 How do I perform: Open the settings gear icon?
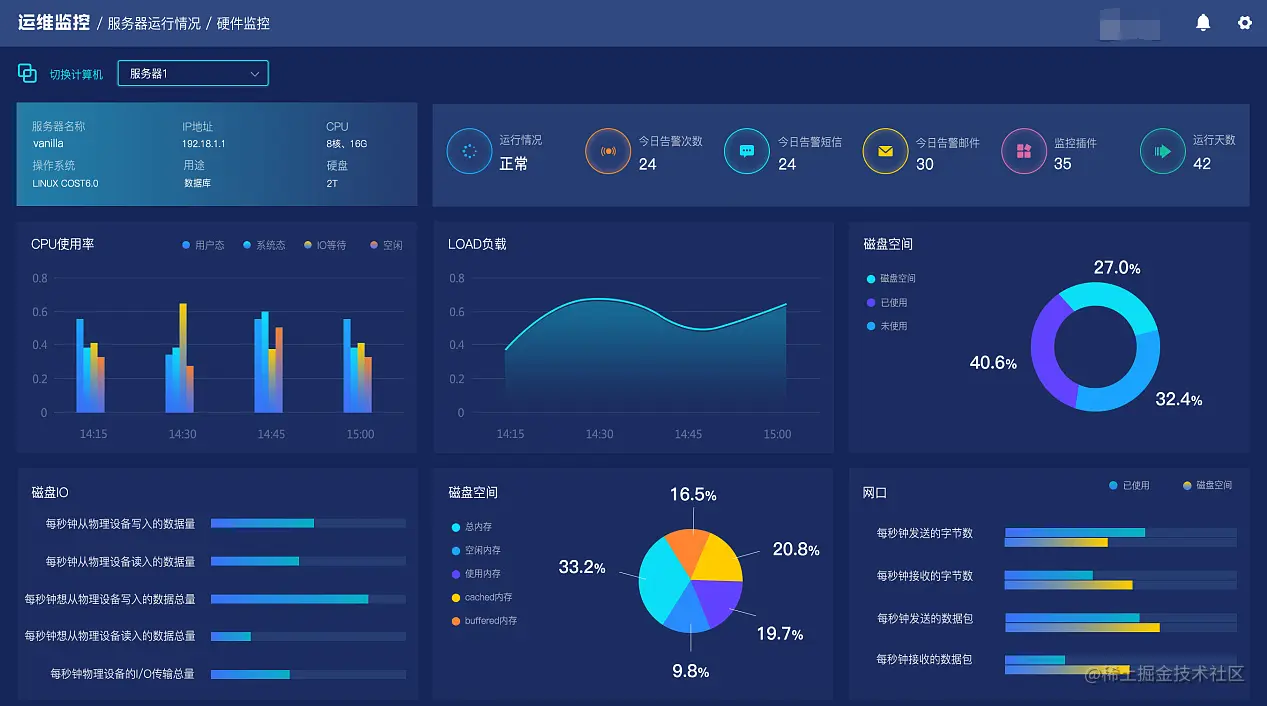point(1244,22)
